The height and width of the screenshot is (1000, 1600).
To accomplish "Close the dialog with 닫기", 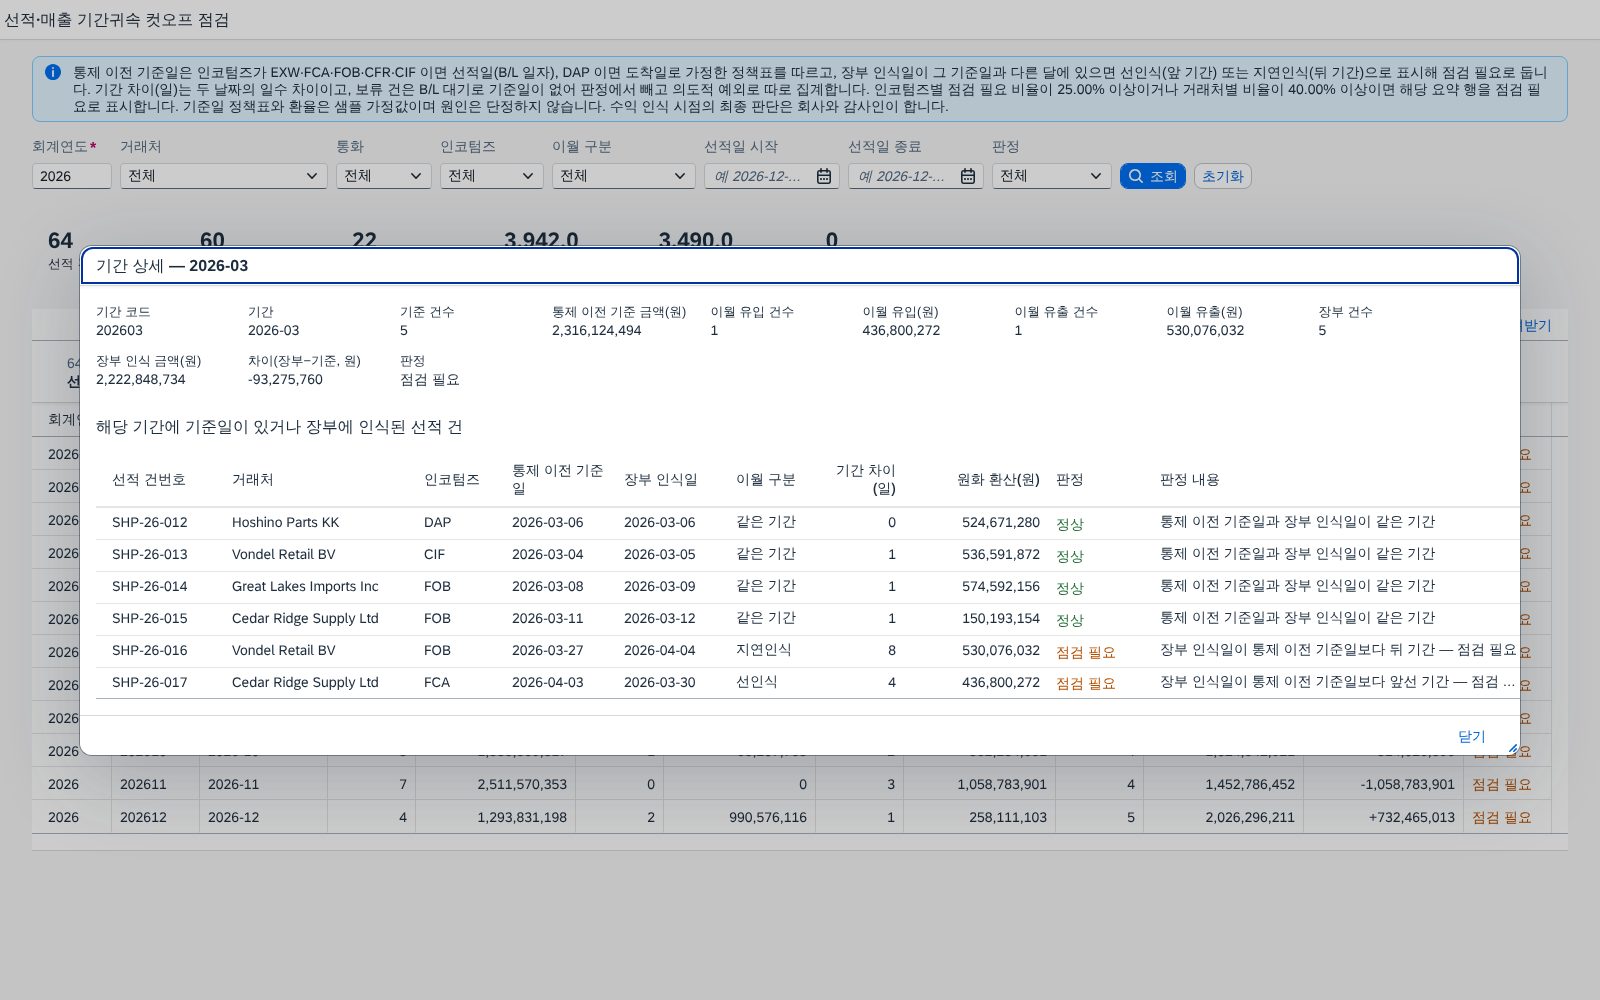I will coord(1472,737).
